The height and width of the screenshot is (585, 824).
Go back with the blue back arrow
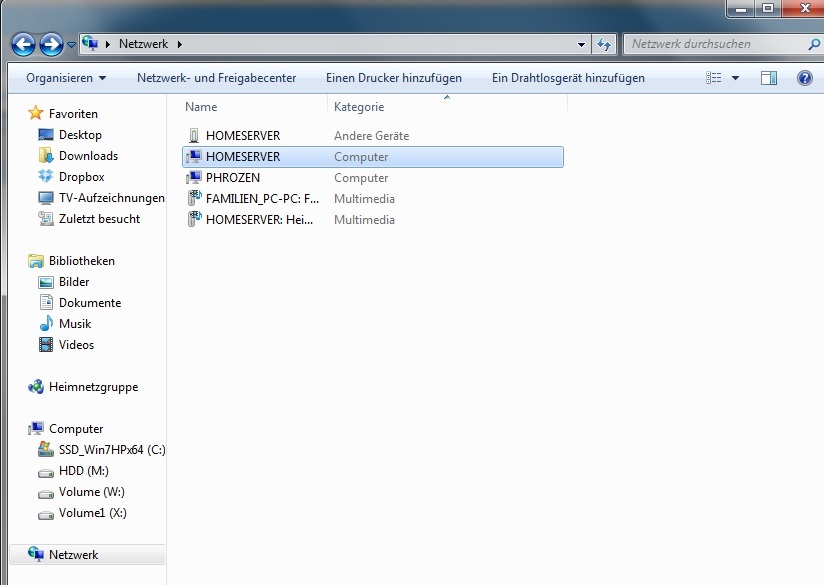pyautogui.click(x=24, y=45)
